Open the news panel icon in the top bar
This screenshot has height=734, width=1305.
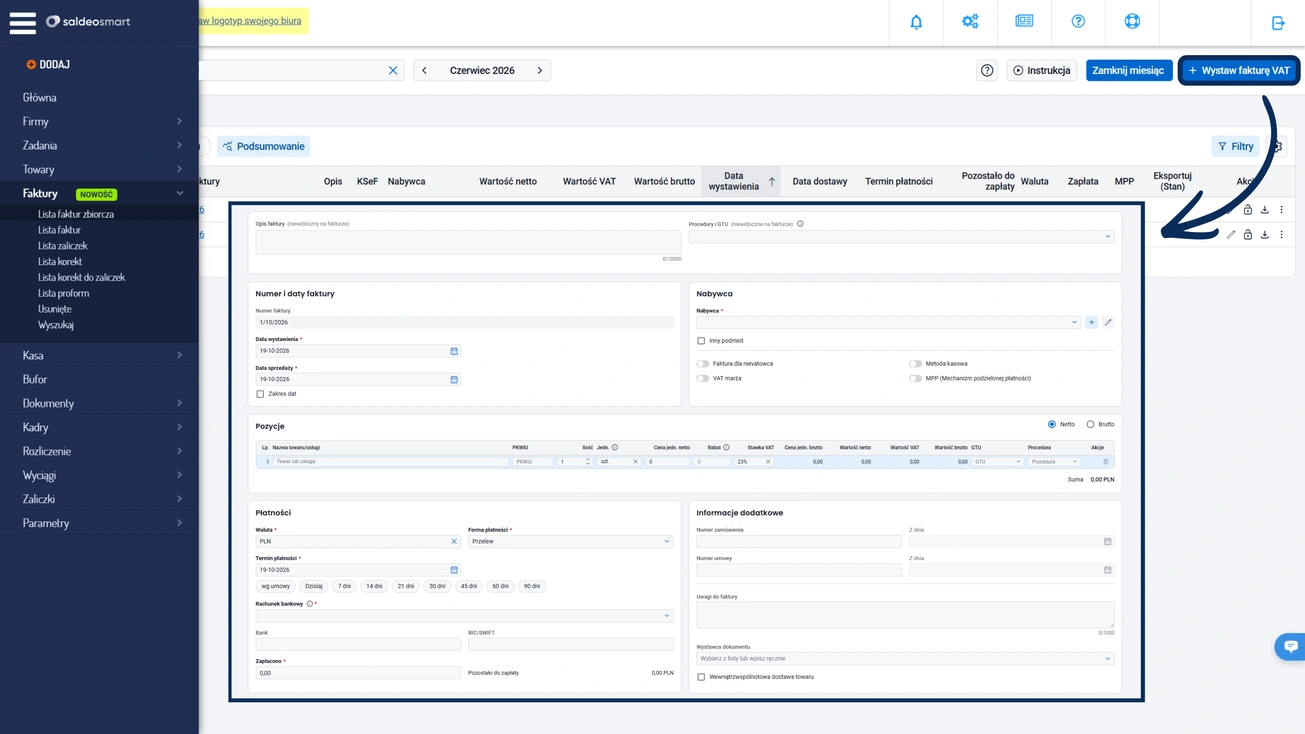pos(1024,21)
